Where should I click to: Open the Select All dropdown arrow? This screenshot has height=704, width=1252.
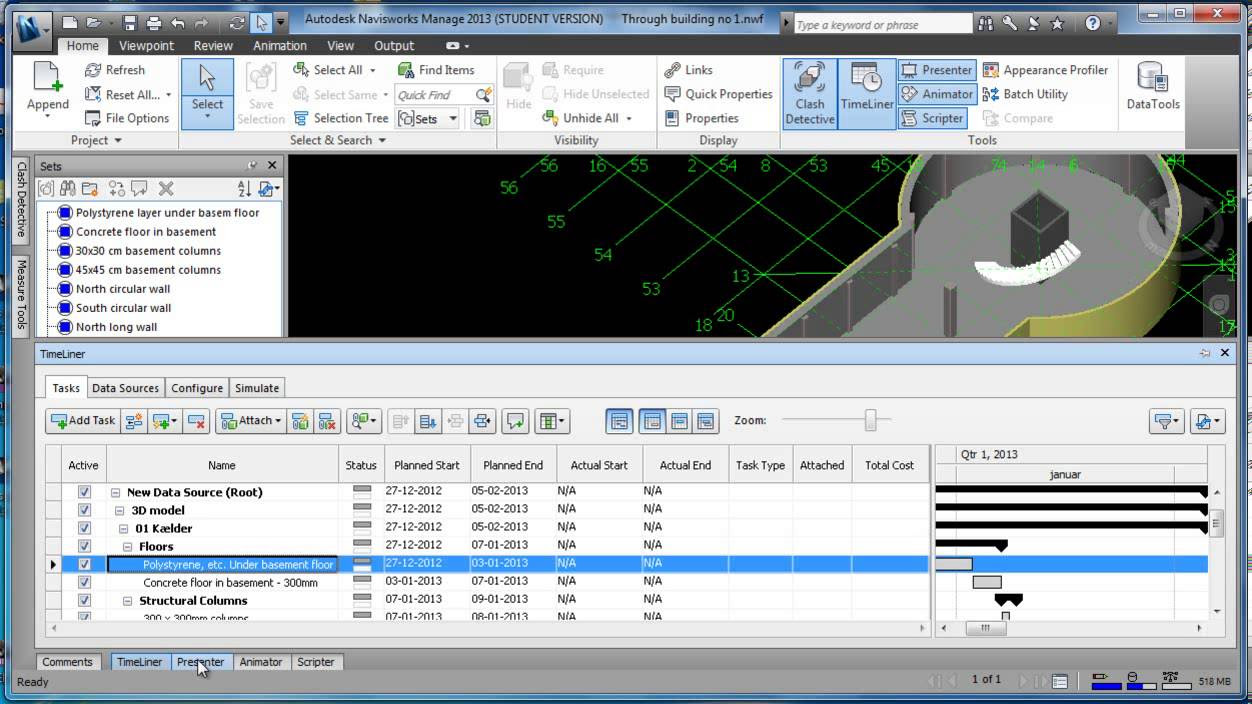373,70
